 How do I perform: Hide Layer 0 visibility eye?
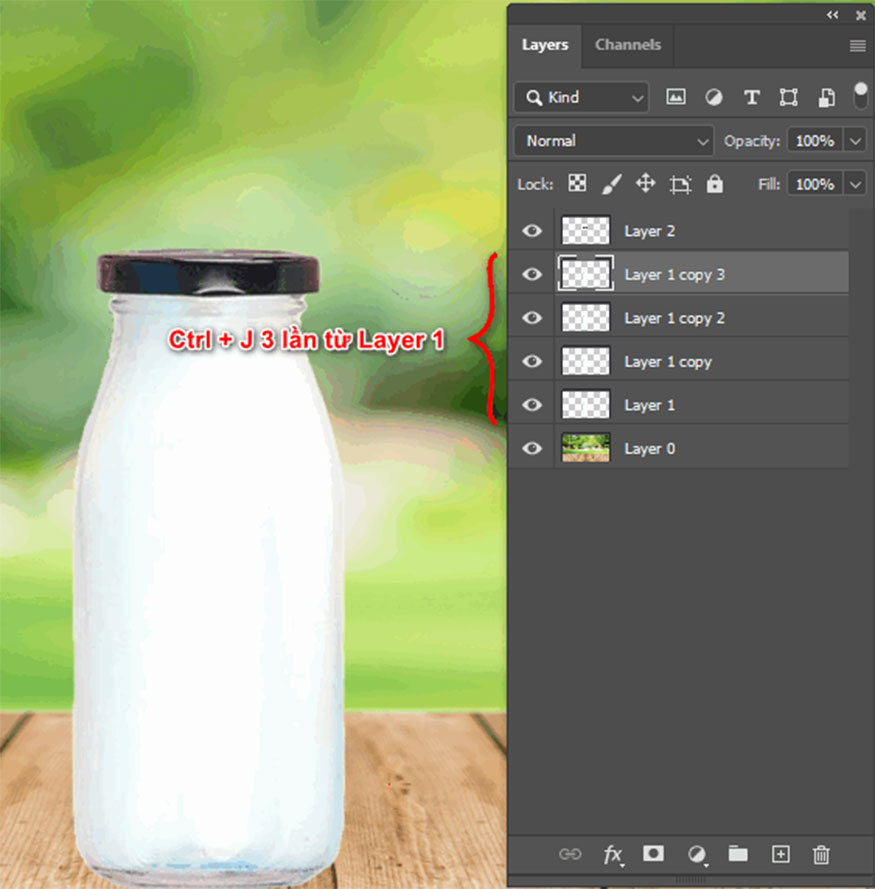click(x=532, y=448)
